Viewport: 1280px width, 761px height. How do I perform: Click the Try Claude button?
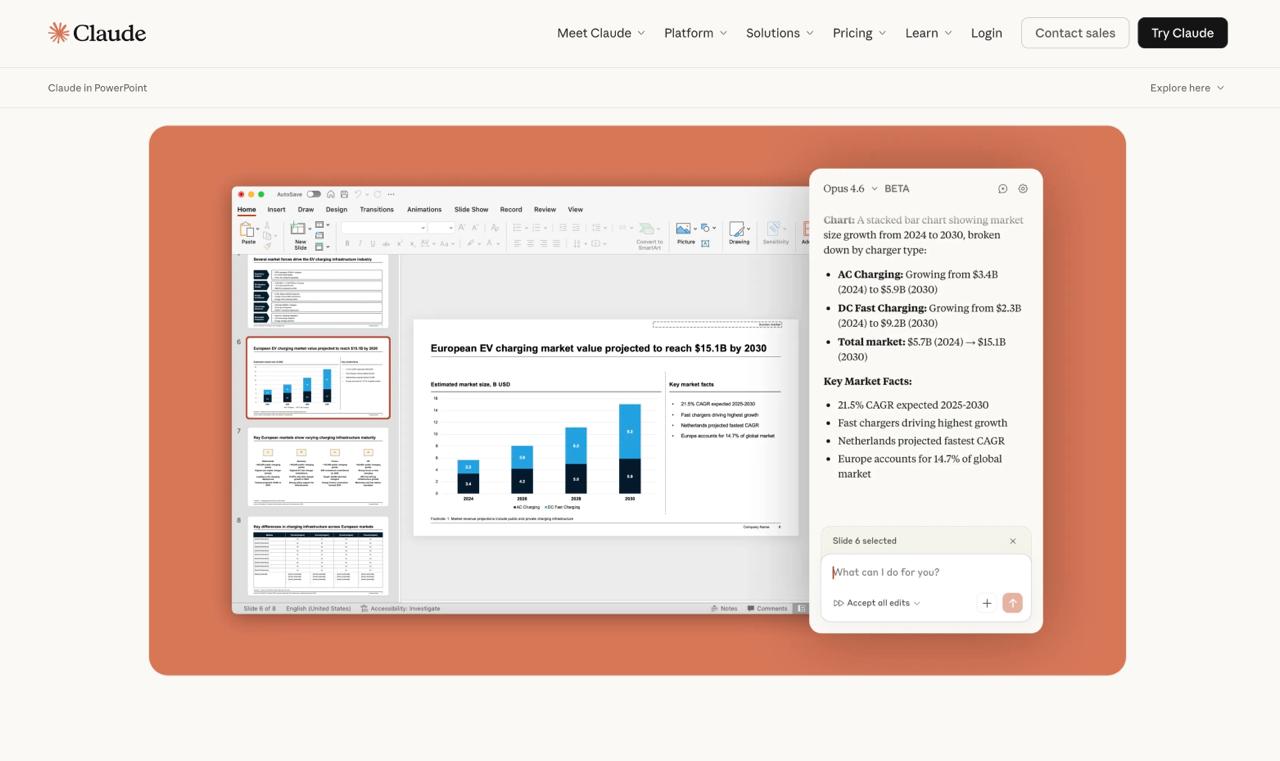pyautogui.click(x=1182, y=33)
